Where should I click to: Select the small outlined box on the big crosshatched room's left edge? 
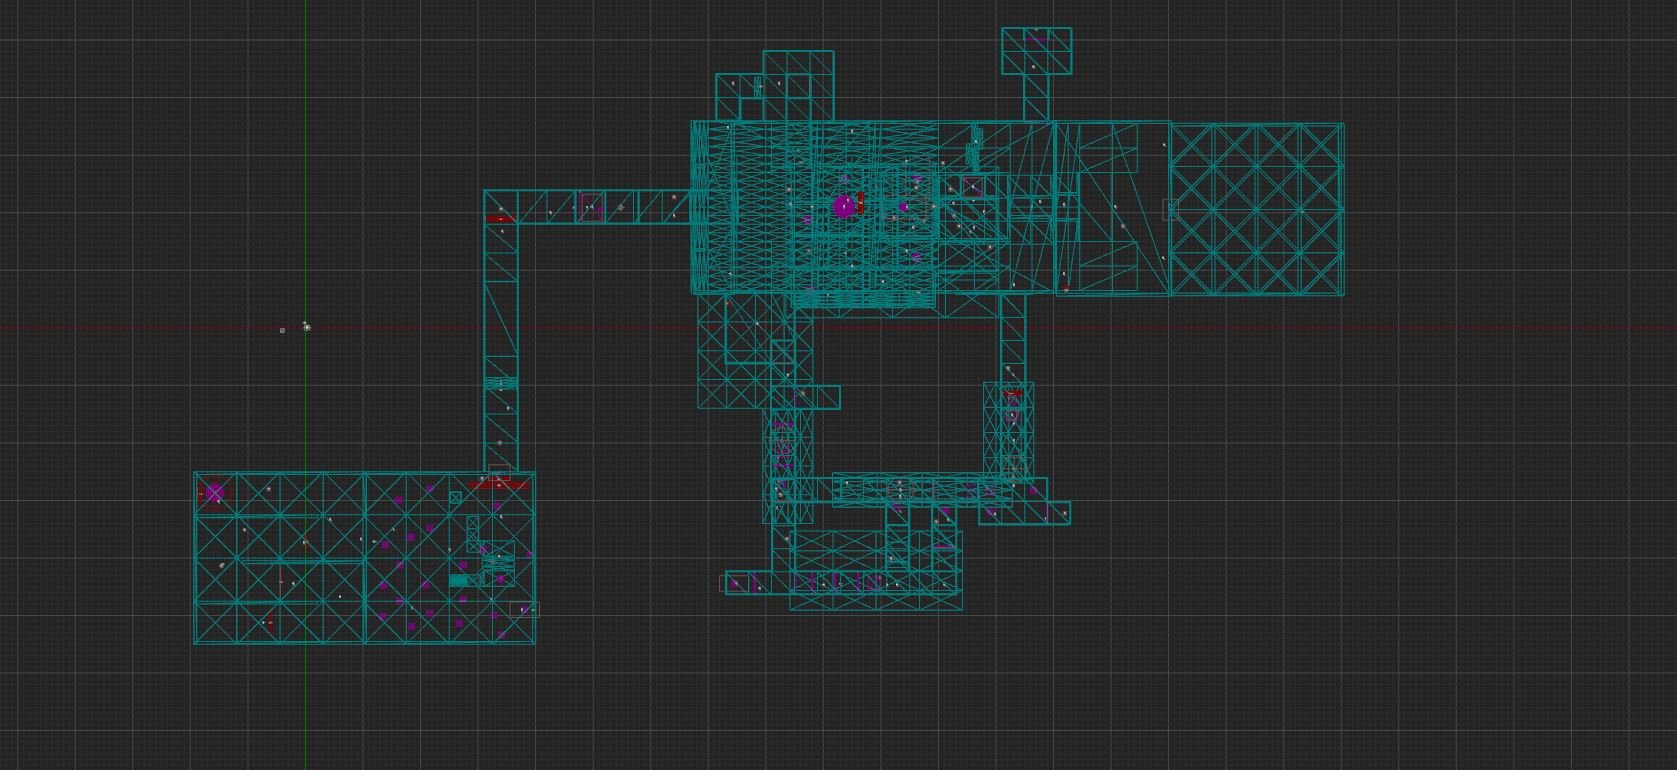click(x=1171, y=209)
